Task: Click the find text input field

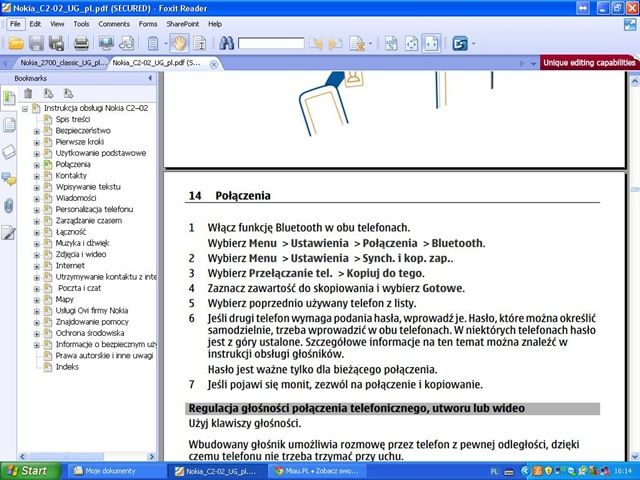Action: point(271,43)
